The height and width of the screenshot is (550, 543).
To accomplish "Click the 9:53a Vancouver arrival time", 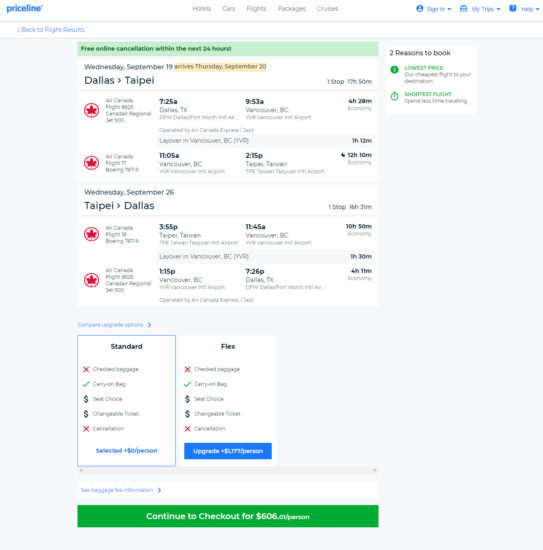I will click(254, 101).
